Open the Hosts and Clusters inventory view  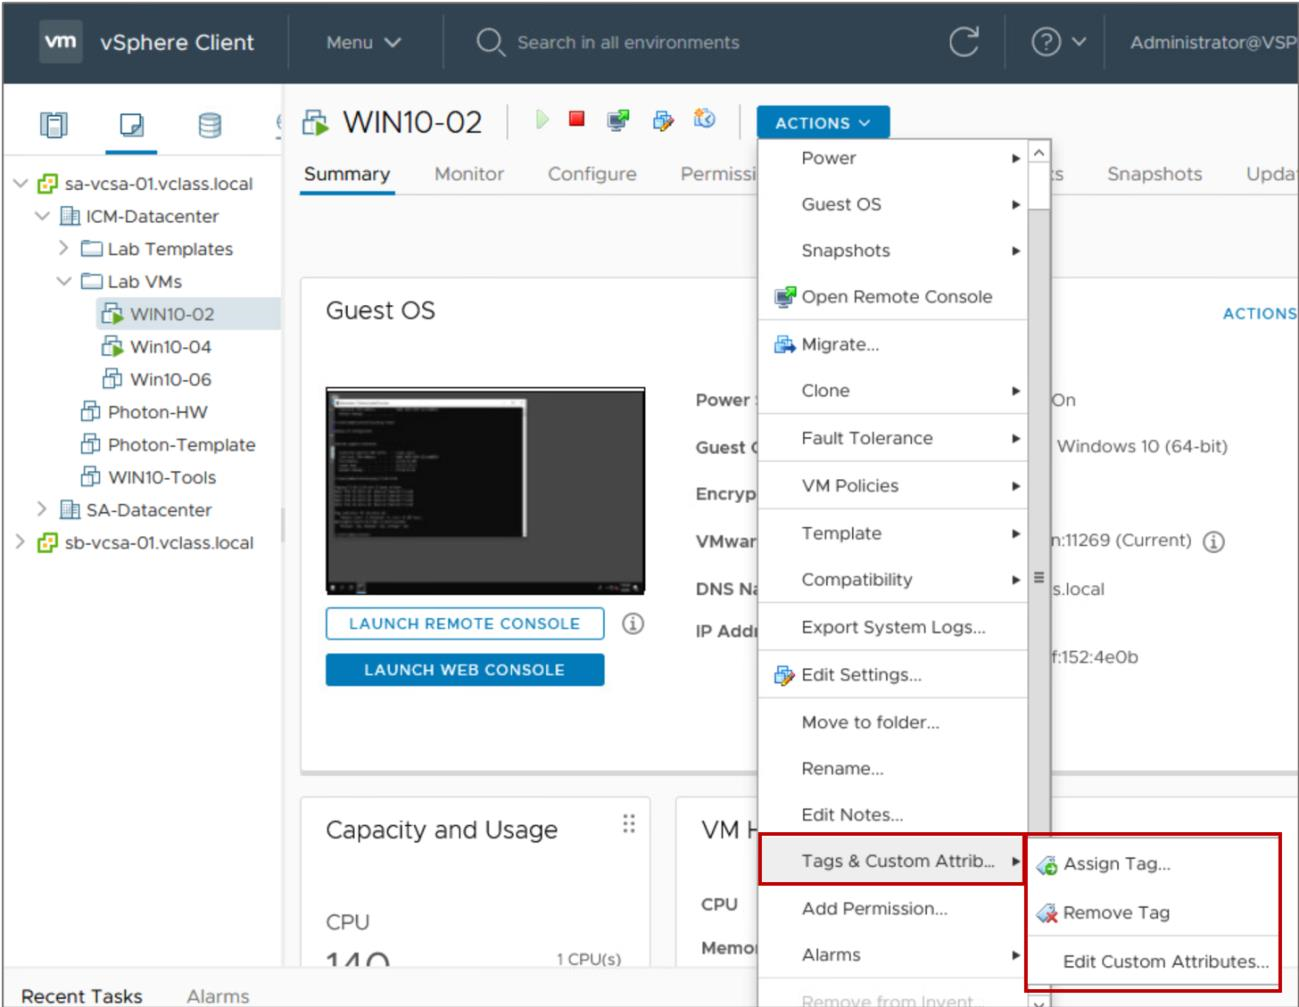[53, 125]
